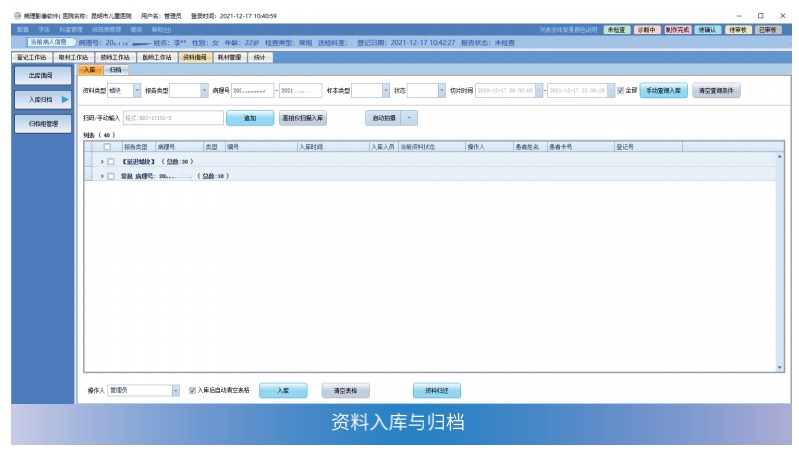Click the 入库归档 sidebar button
The image size is (799, 458).
[42, 99]
